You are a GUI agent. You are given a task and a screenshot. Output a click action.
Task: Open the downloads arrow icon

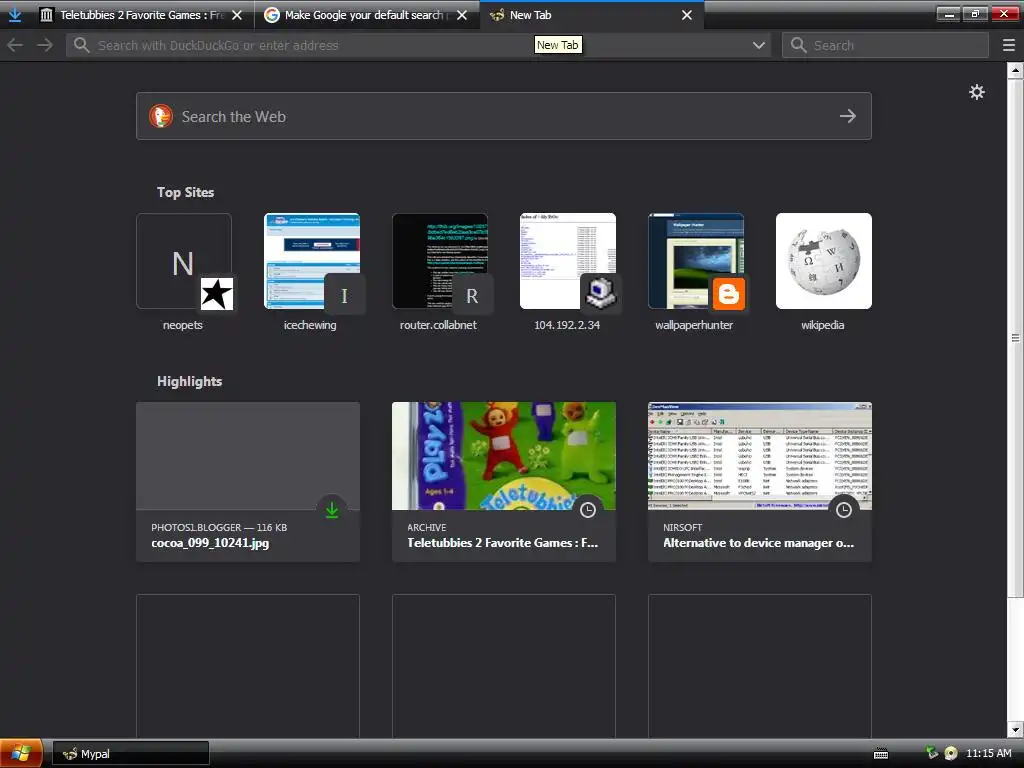[x=14, y=14]
